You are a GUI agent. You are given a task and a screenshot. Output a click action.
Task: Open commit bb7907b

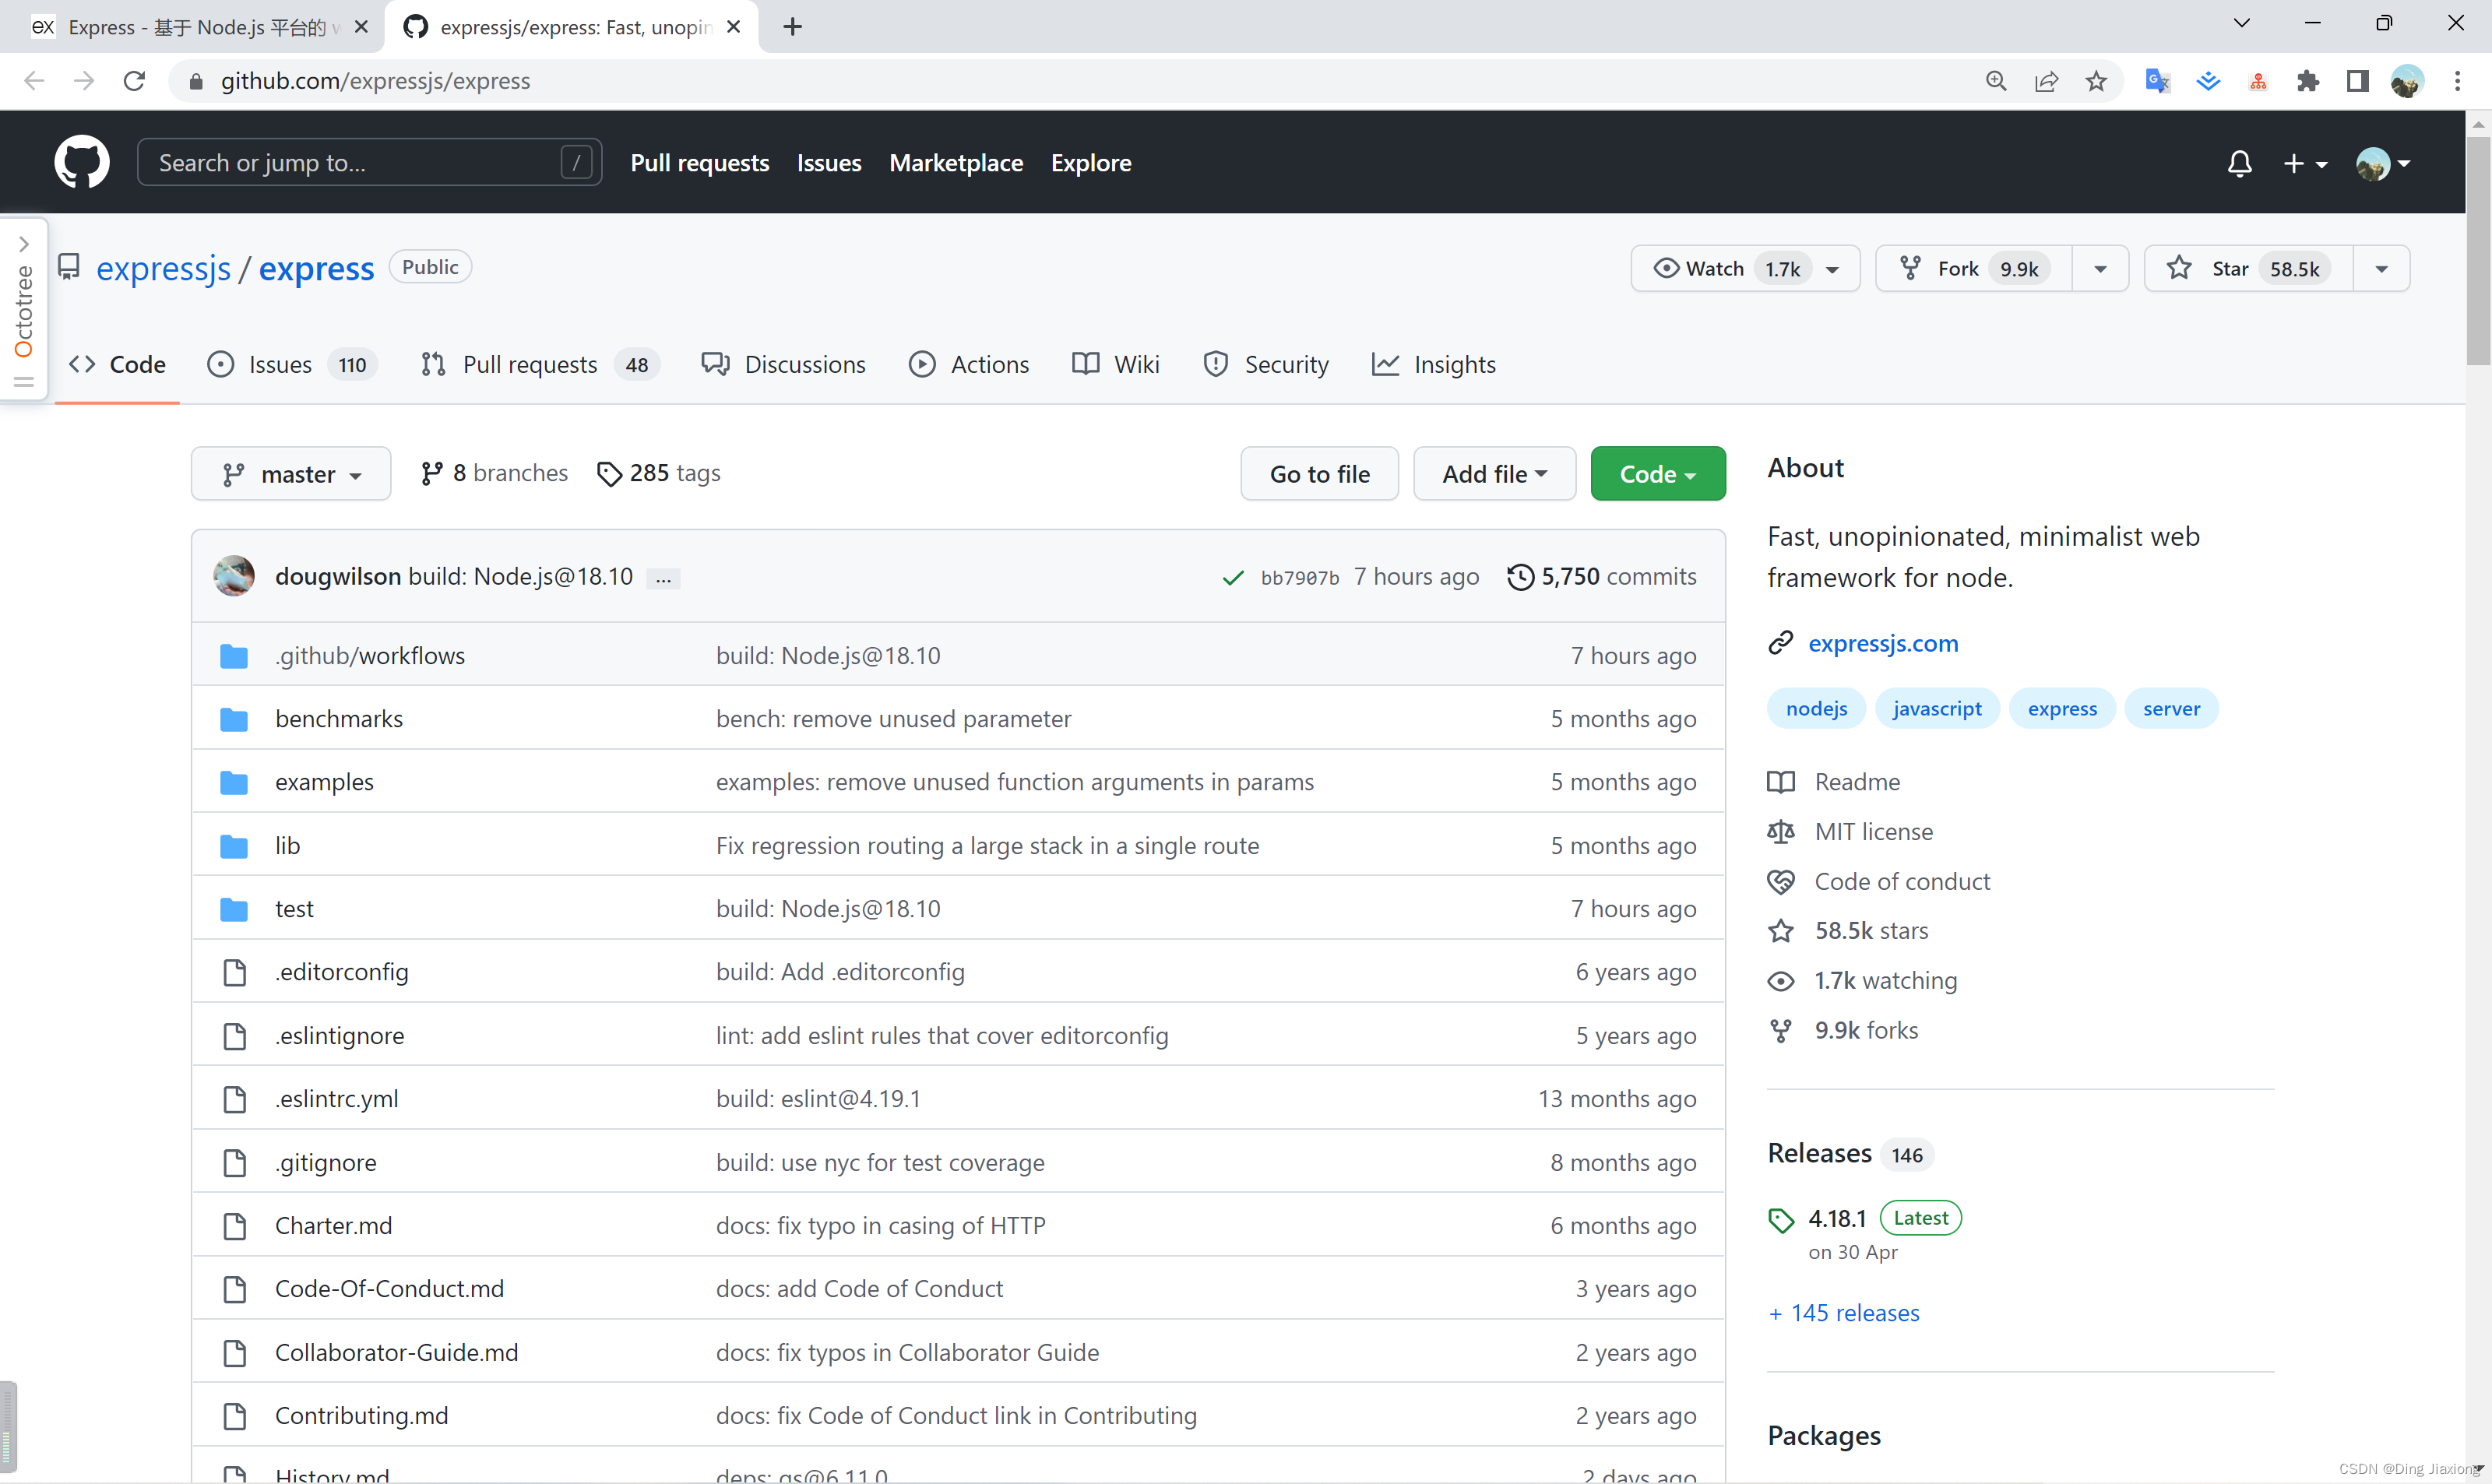pos(1299,578)
